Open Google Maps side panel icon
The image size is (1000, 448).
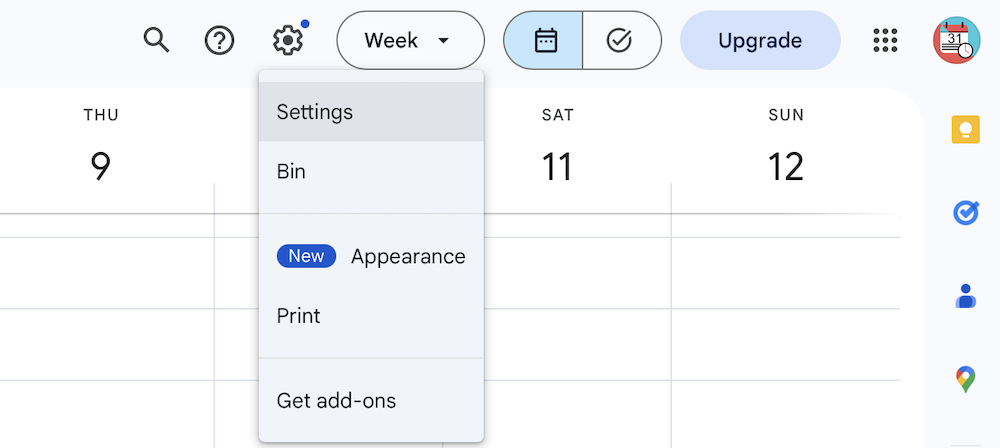[965, 379]
